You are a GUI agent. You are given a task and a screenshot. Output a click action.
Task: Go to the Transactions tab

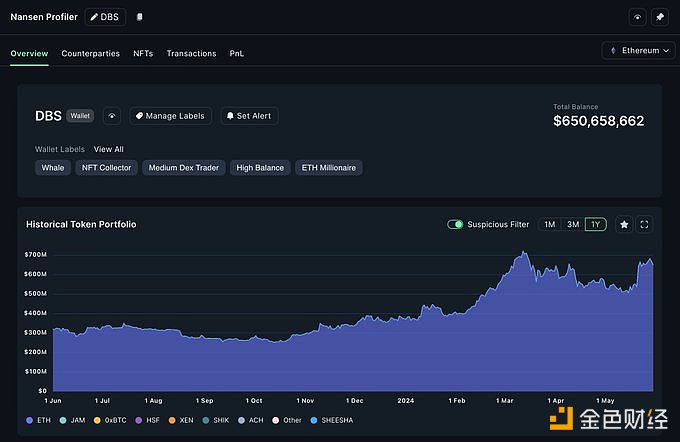pyautogui.click(x=191, y=53)
